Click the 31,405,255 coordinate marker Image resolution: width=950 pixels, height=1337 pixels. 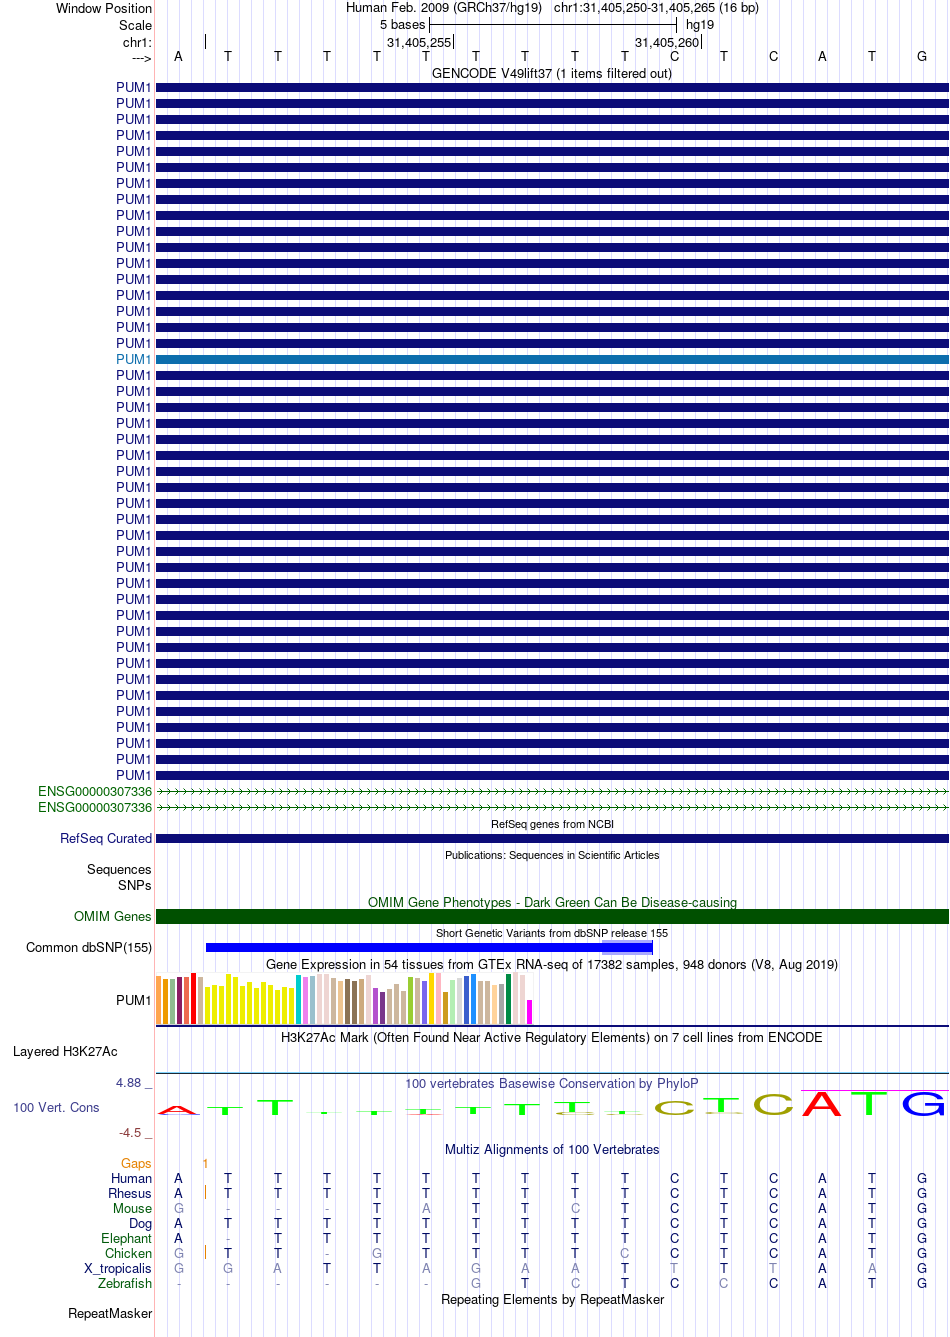tap(419, 42)
